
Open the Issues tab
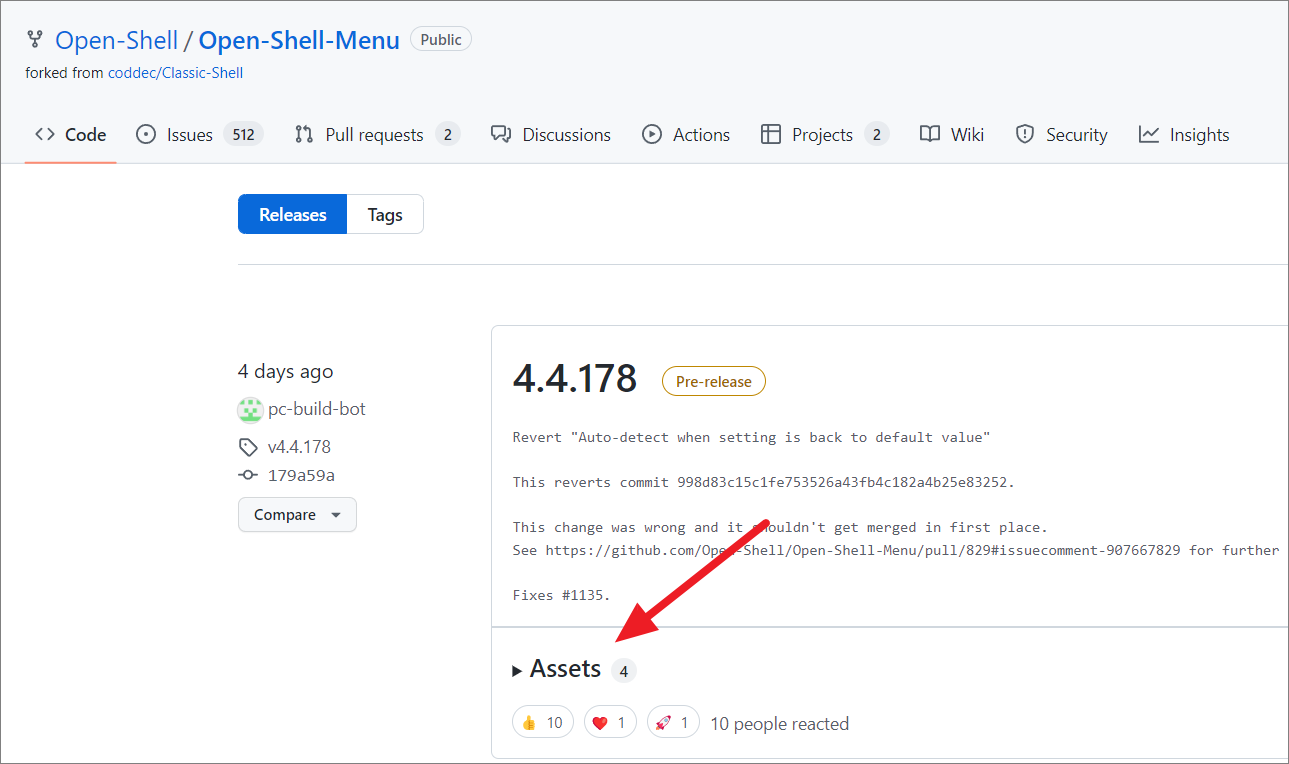[x=199, y=134]
